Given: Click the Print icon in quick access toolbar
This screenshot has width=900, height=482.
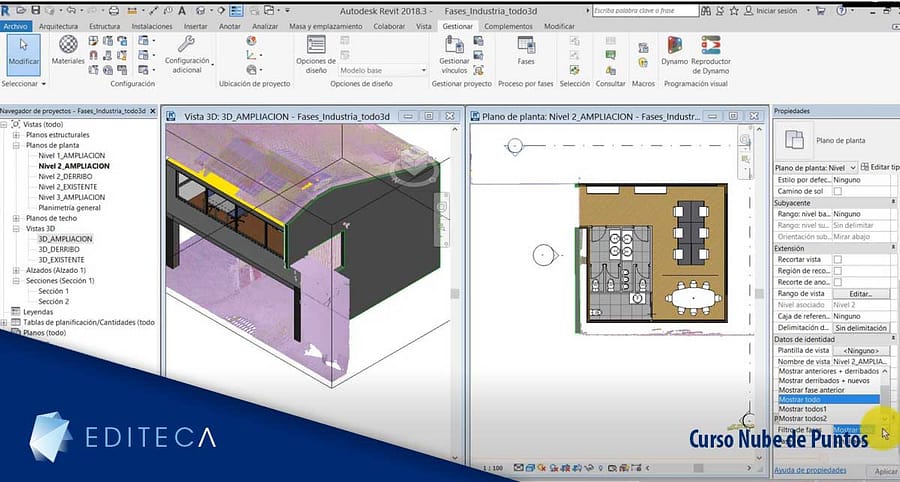Looking at the screenshot, I should [114, 10].
